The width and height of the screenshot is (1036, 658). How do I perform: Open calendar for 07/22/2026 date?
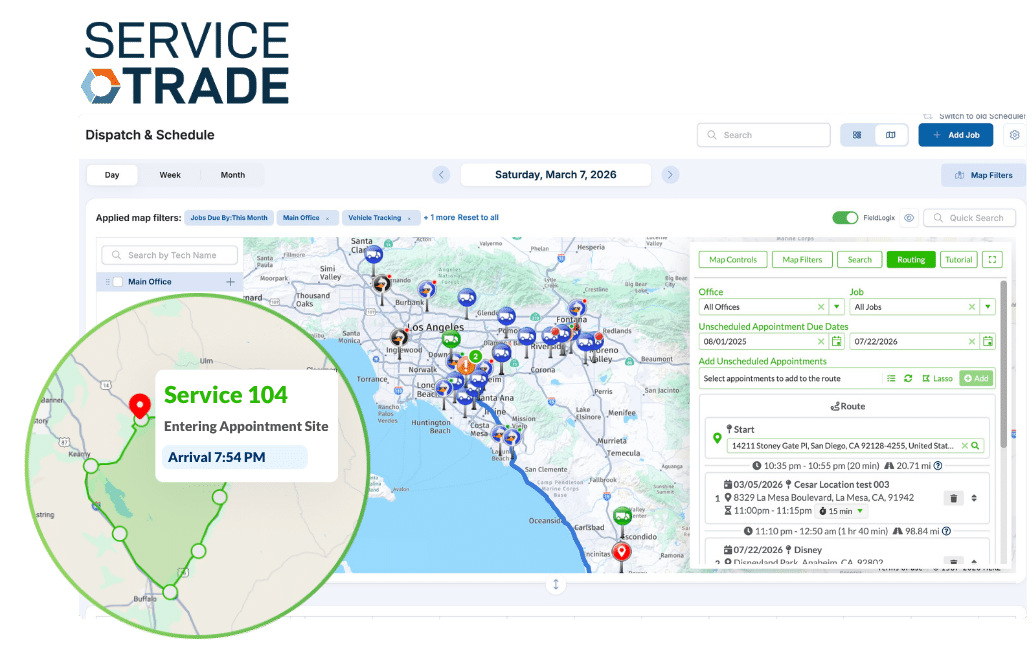988,342
